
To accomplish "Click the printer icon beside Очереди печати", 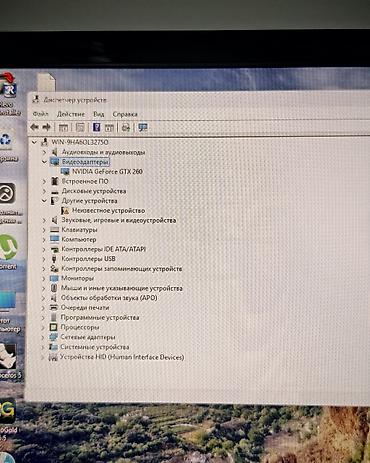I will point(54,307).
